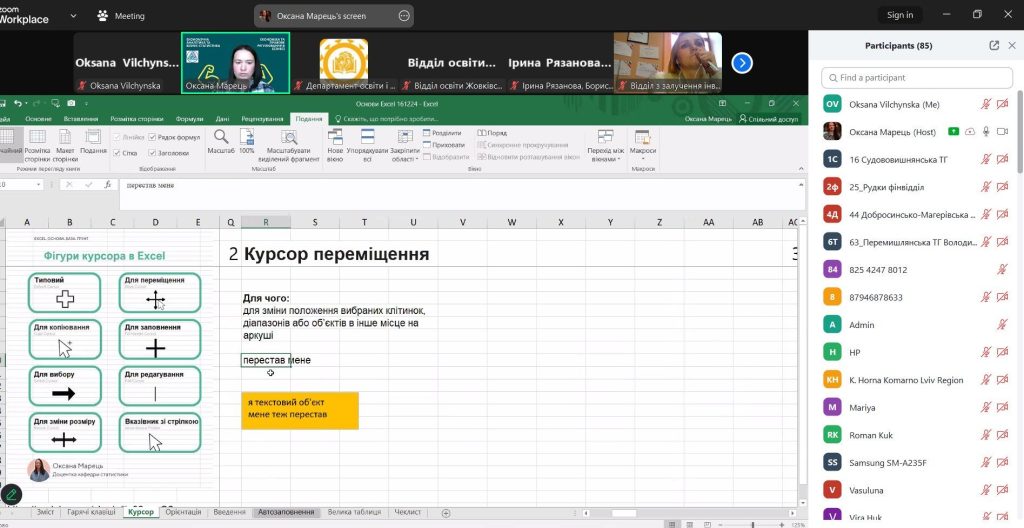The width and height of the screenshot is (1024, 528).
Task: Open the Формули ribbon tab
Action: coord(189,118)
